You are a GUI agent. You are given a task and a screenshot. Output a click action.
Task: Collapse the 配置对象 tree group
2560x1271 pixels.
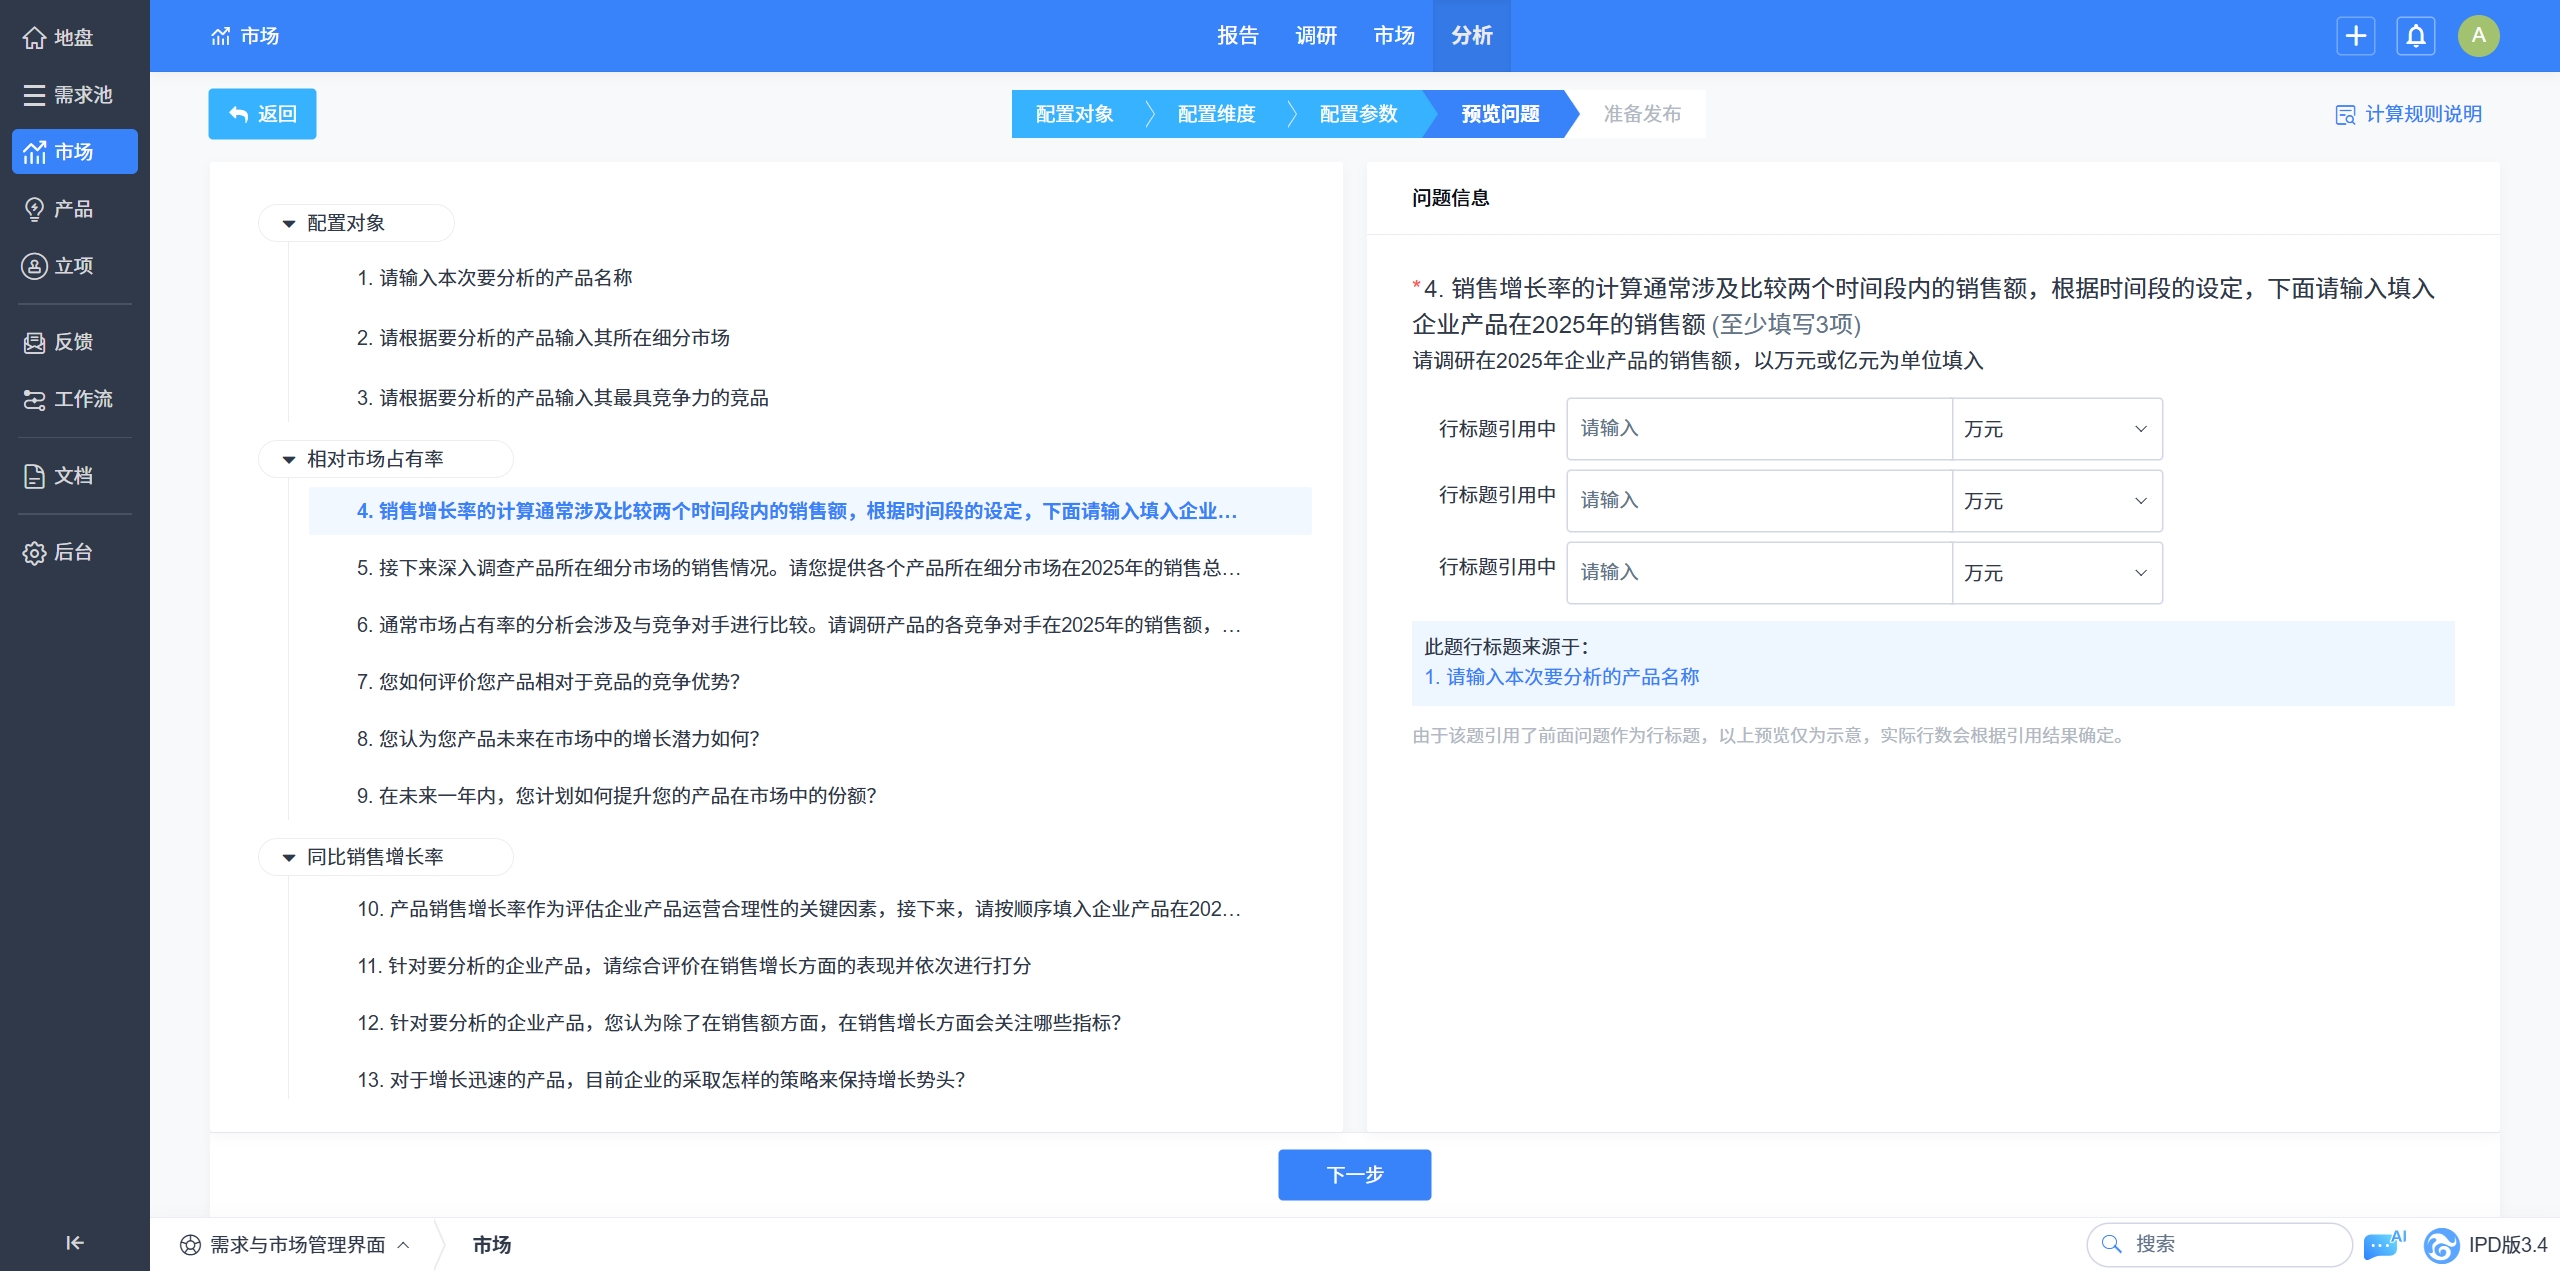pos(289,223)
